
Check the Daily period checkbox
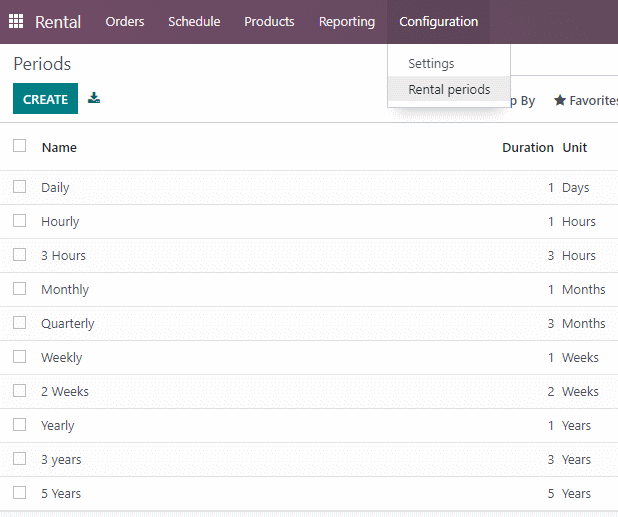click(x=19, y=186)
